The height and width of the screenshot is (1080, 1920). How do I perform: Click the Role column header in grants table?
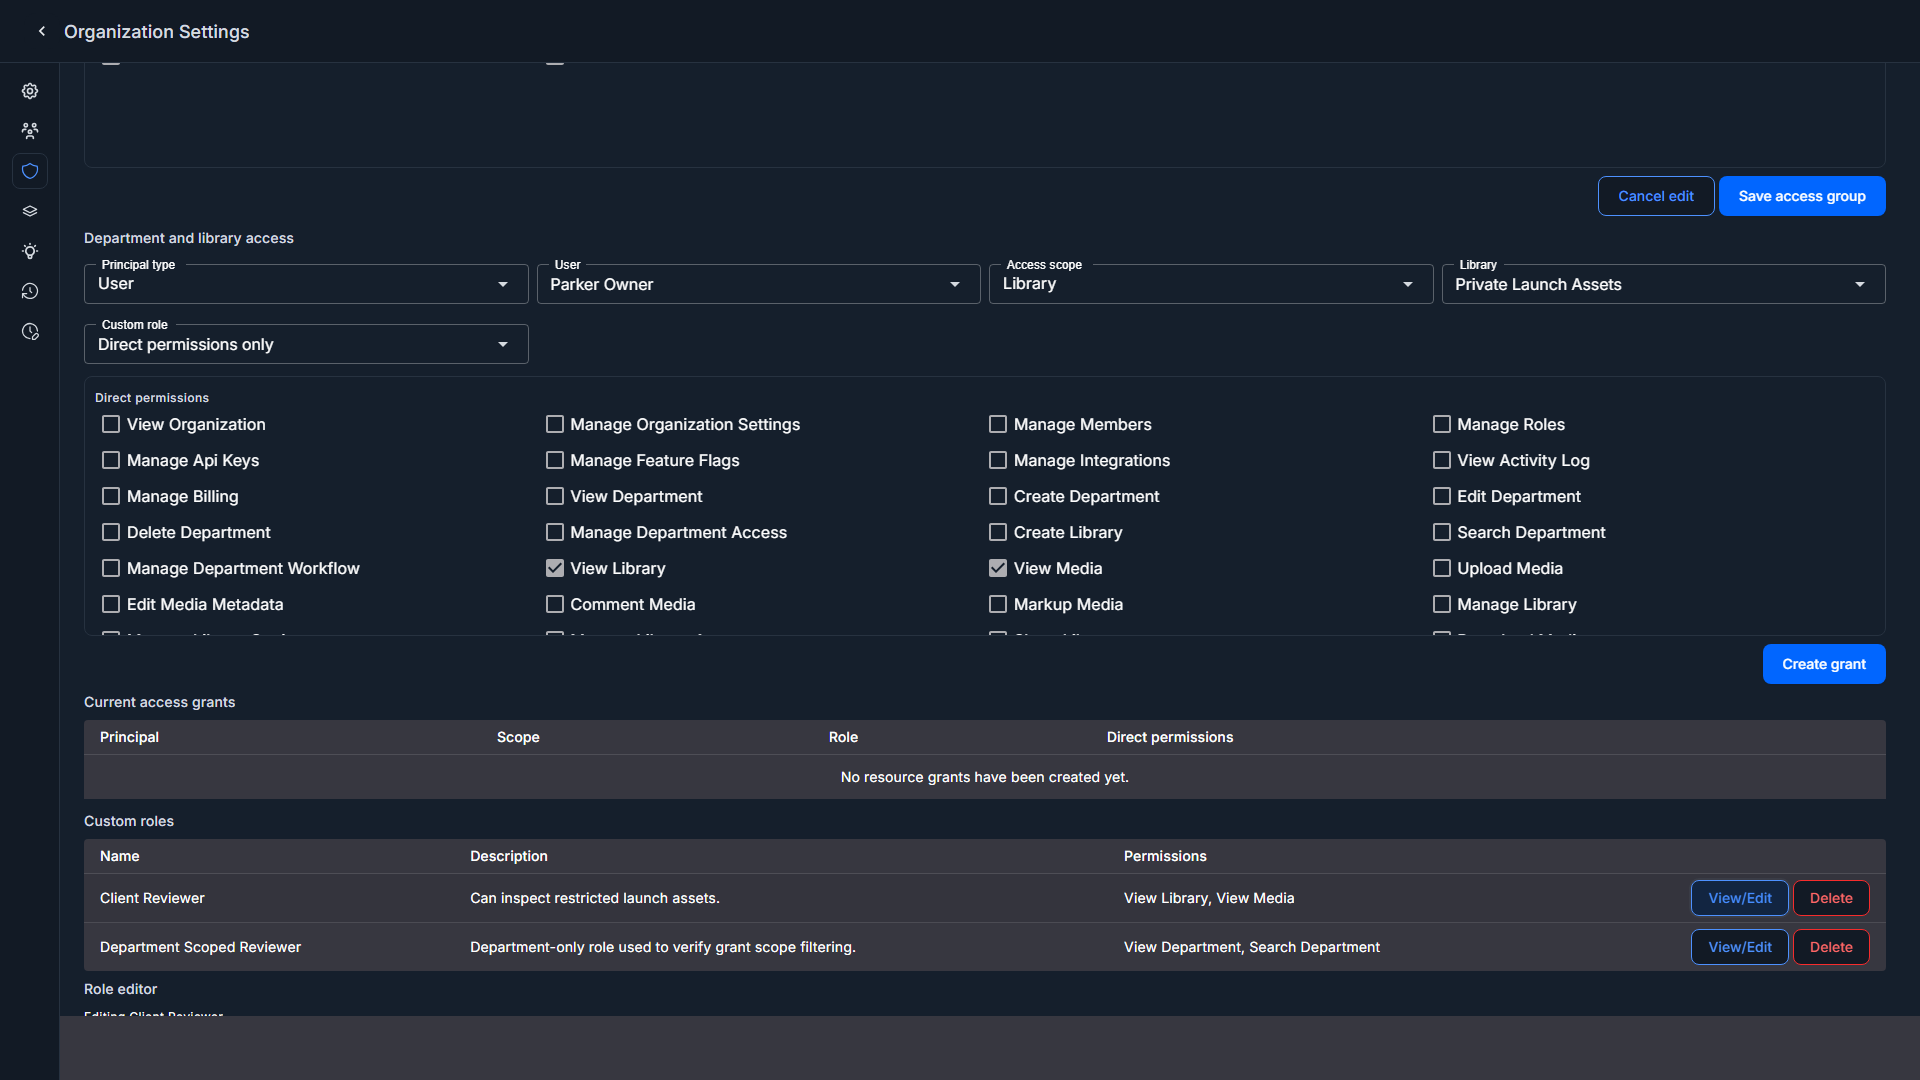843,737
